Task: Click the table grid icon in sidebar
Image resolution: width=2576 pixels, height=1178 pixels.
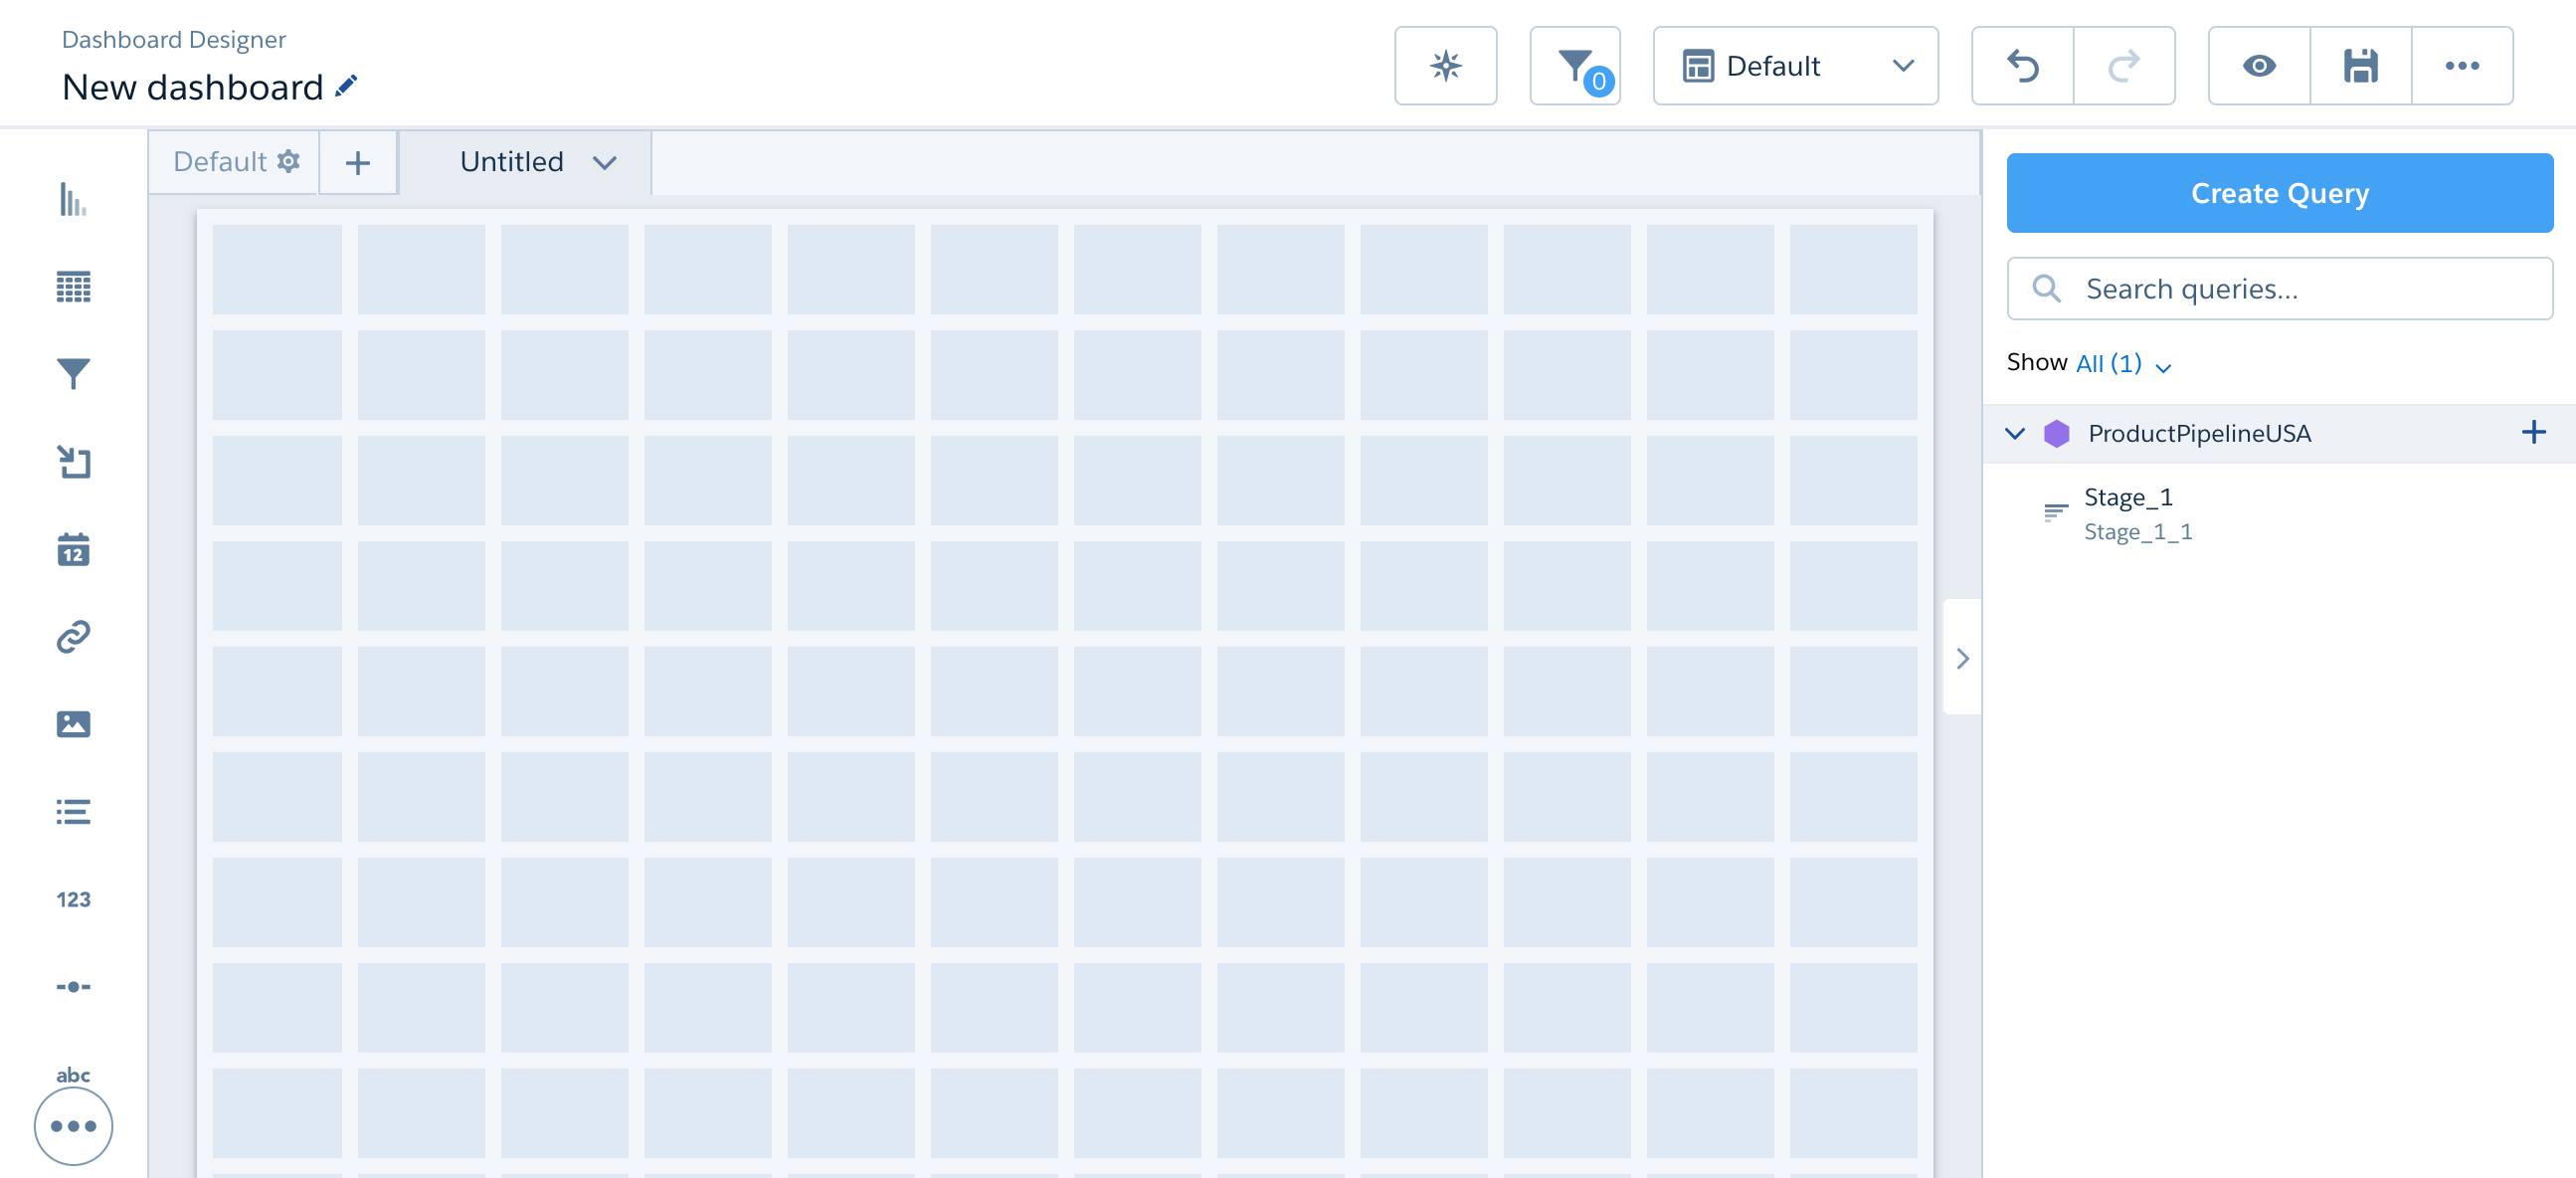Action: click(x=73, y=285)
